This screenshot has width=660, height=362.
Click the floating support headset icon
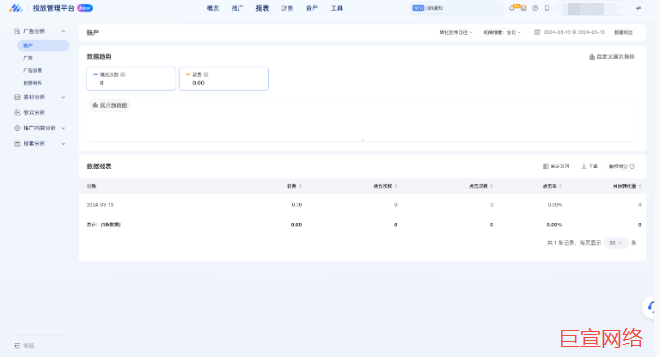[x=651, y=307]
